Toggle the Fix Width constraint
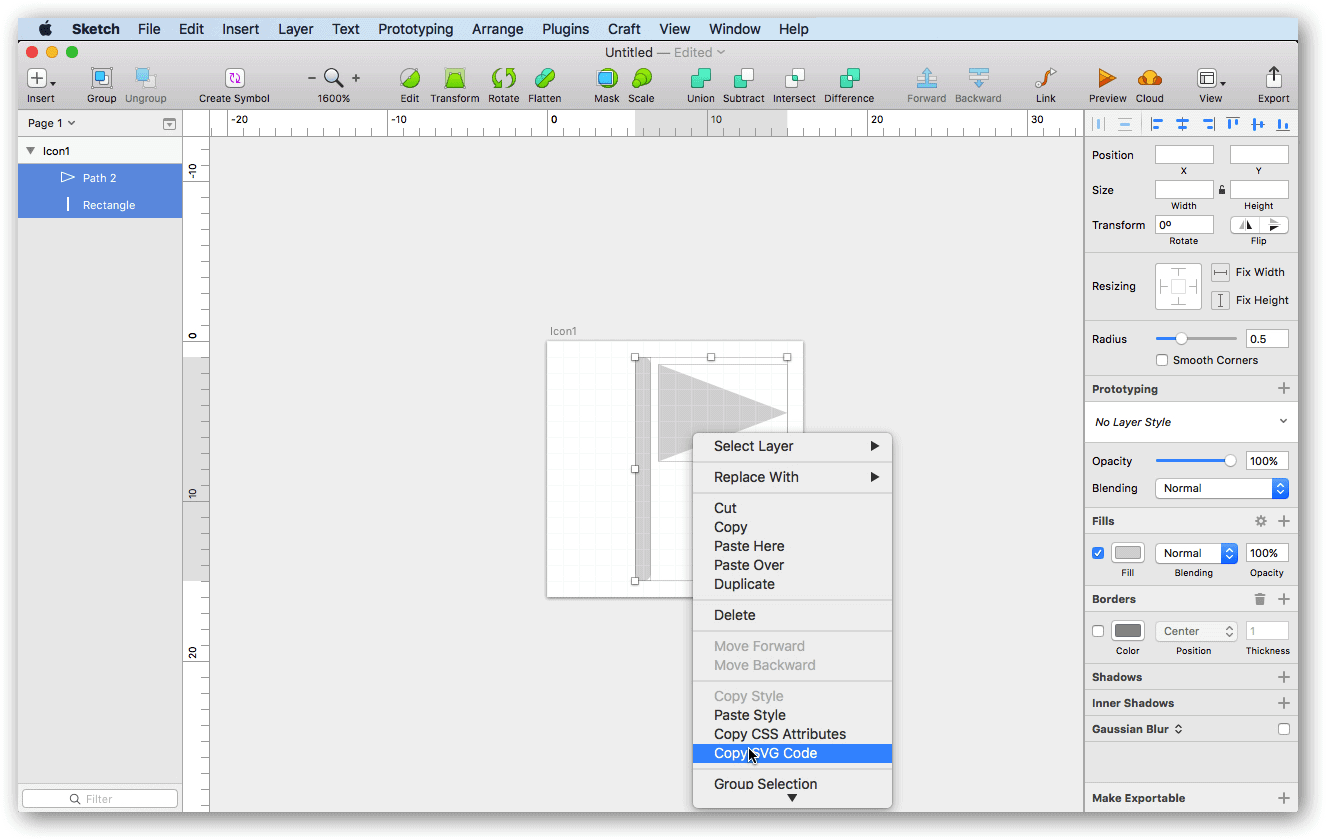 [1220, 272]
